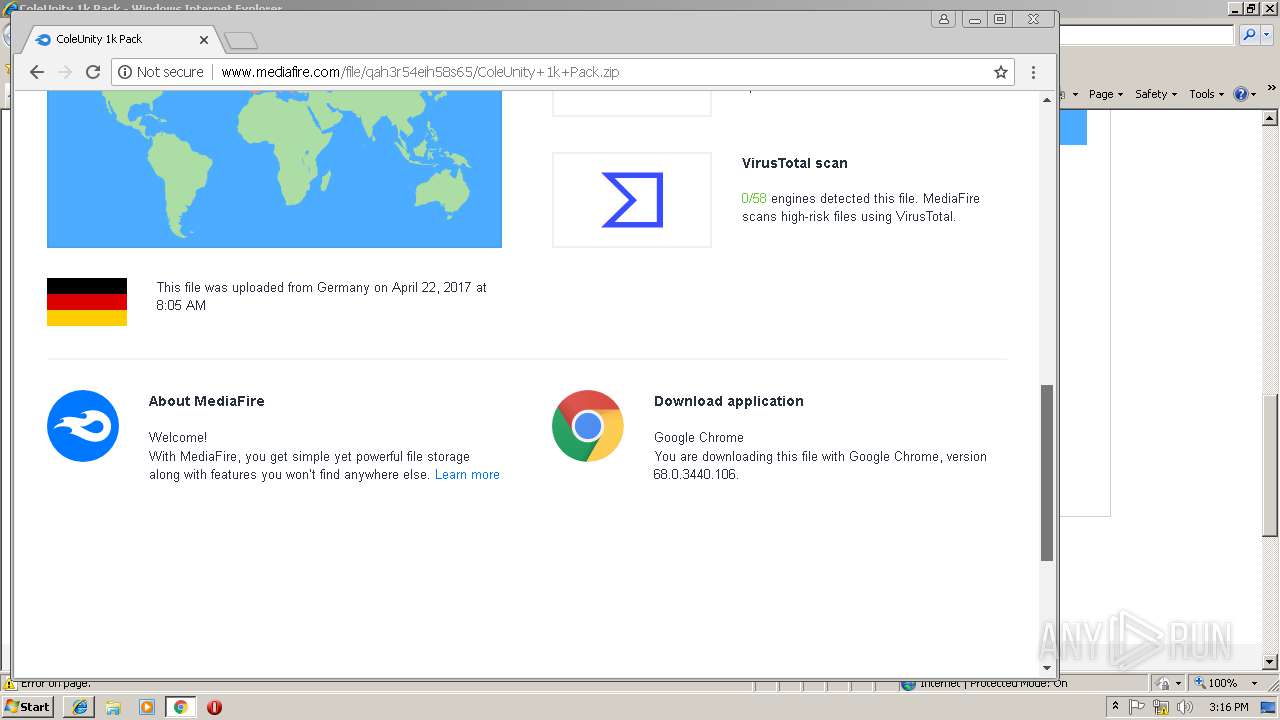Reload the MediaFire page
Screen dimensions: 1280x720
93,72
